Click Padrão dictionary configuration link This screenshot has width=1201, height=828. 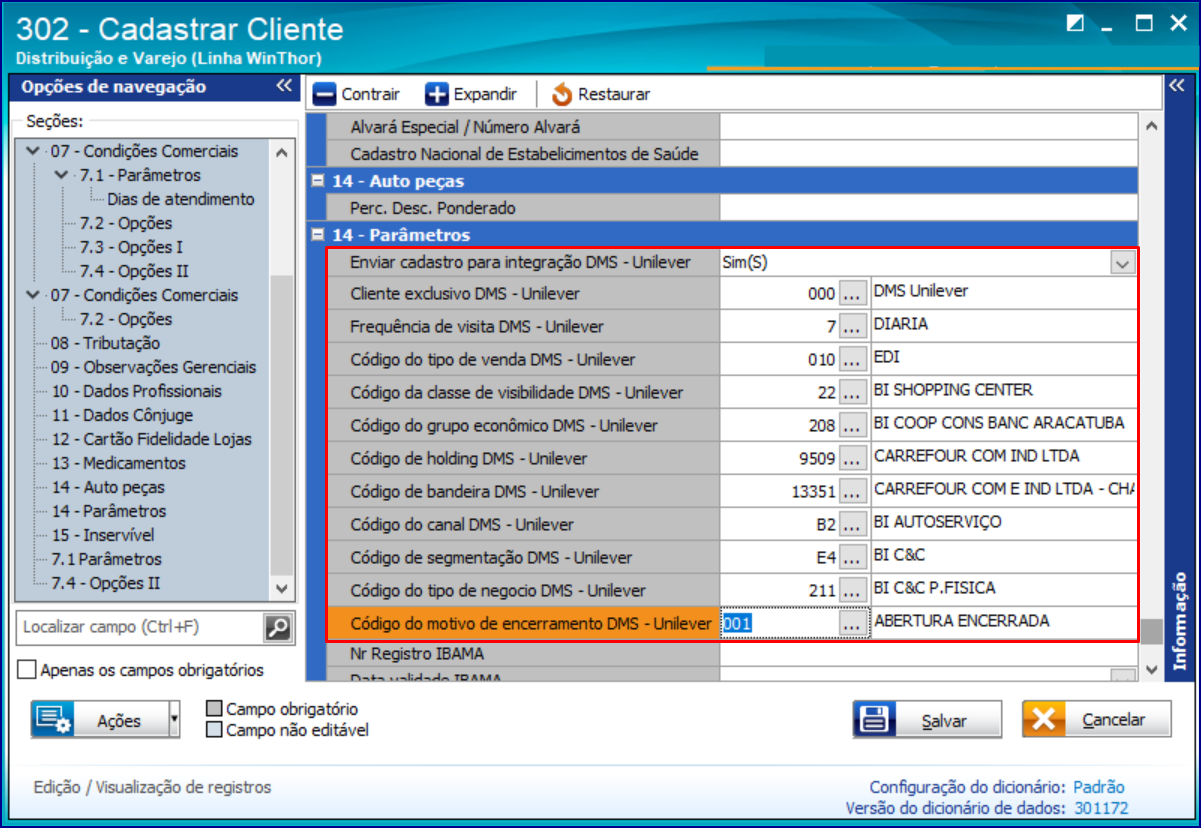tap(1099, 787)
